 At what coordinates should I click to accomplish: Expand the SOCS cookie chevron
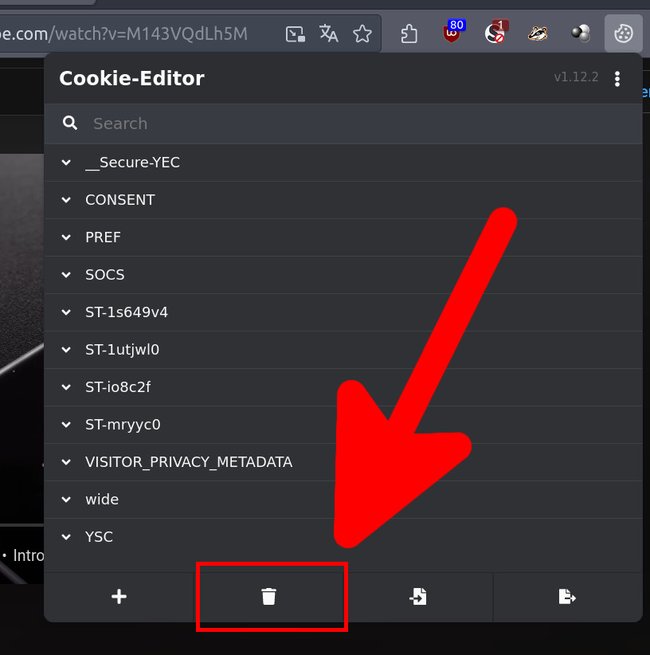[x=66, y=274]
